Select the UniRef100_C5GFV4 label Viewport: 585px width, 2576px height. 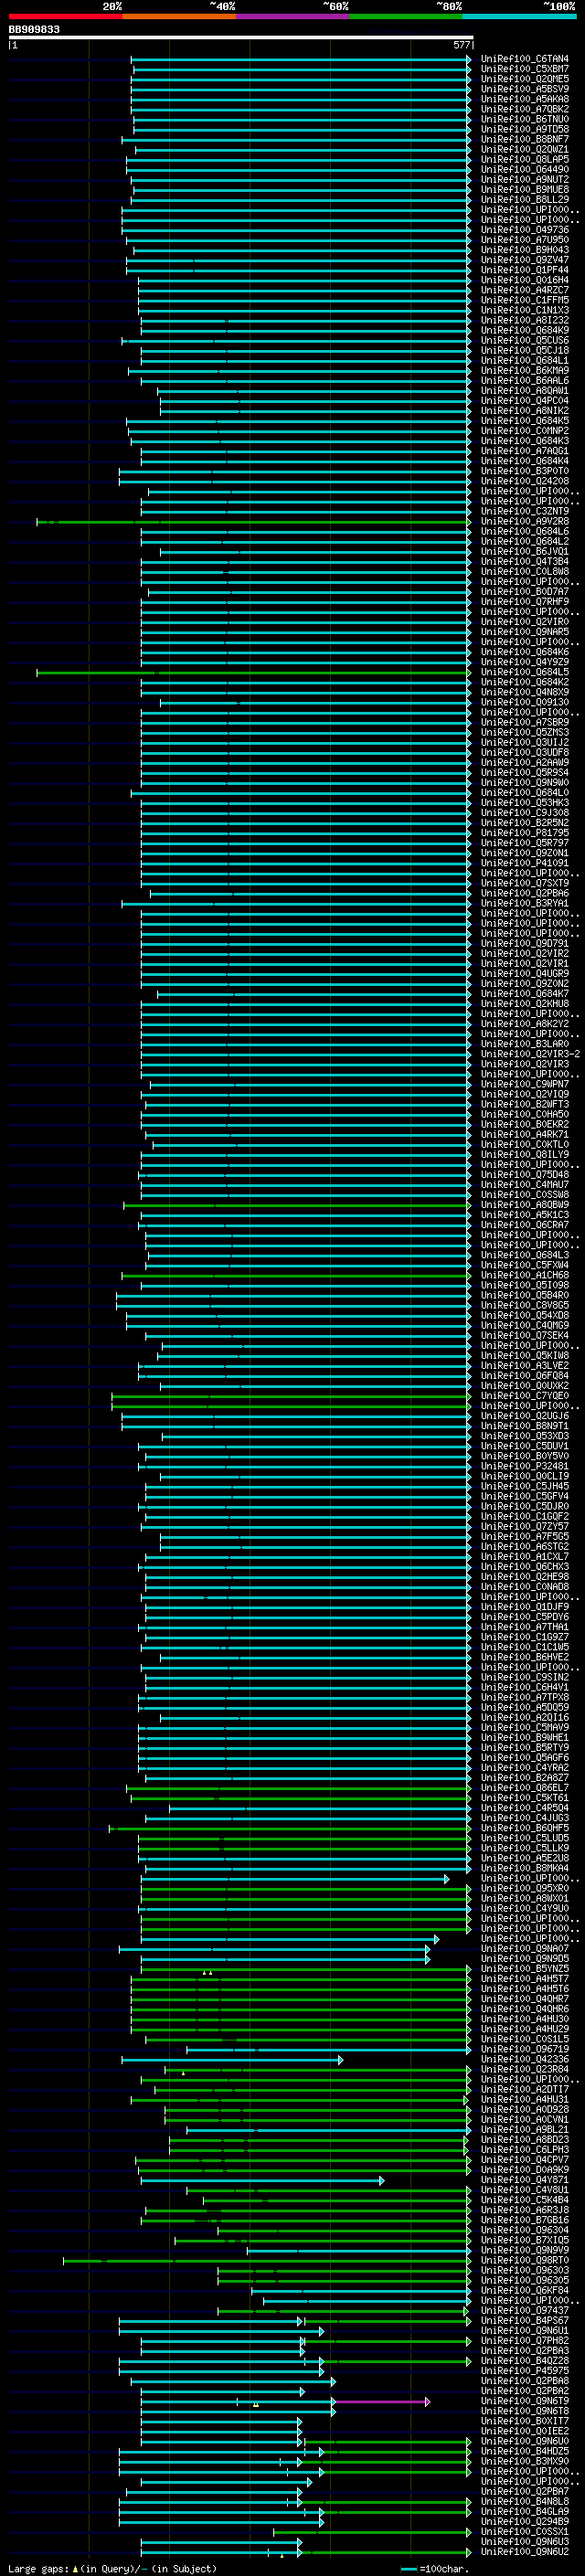(525, 1497)
